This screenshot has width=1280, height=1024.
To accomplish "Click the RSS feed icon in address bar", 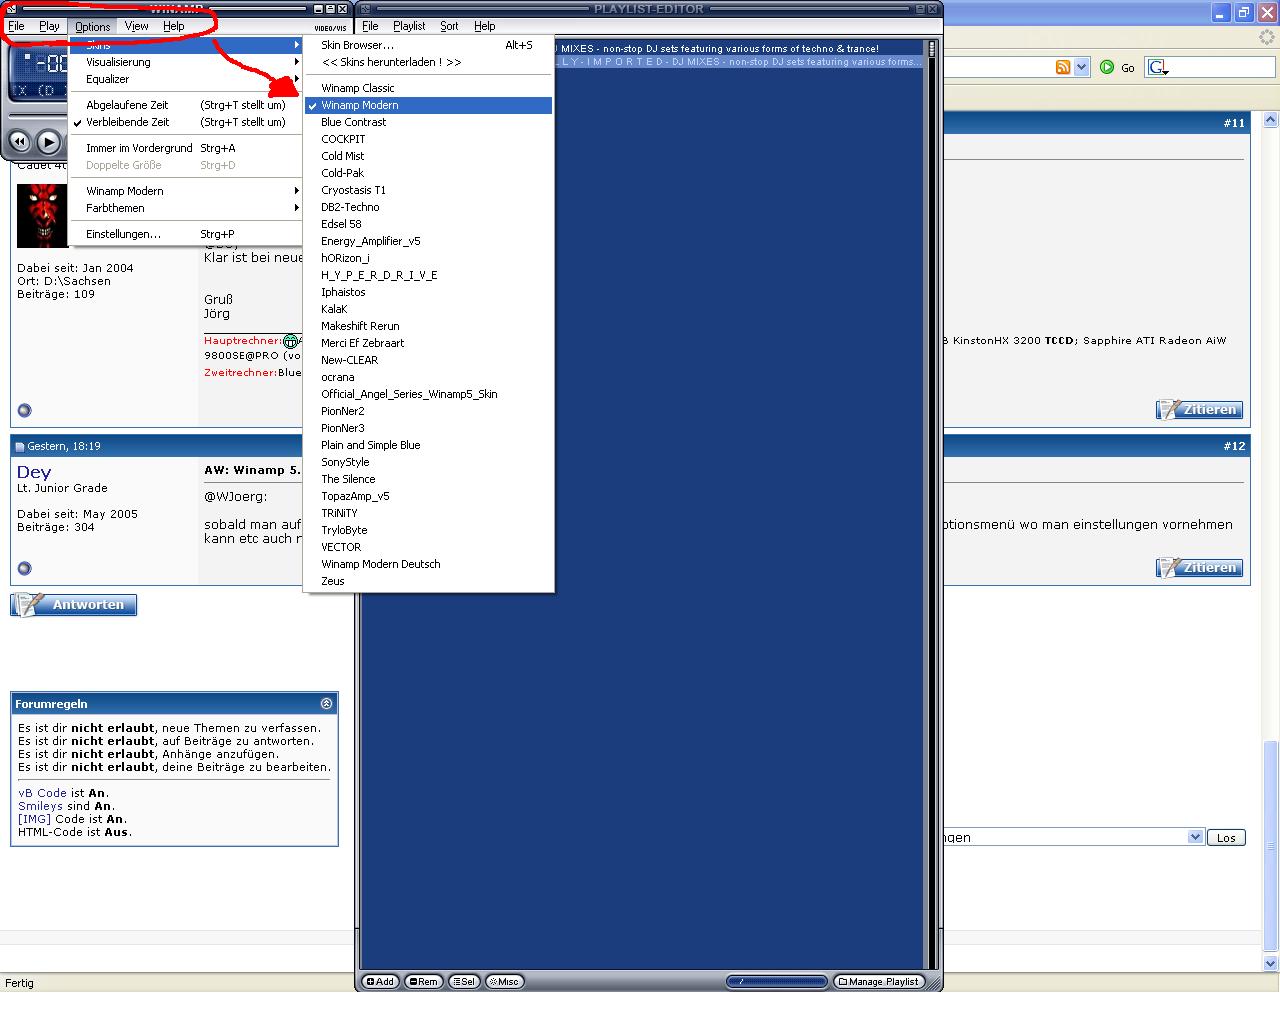I will click(1063, 67).
